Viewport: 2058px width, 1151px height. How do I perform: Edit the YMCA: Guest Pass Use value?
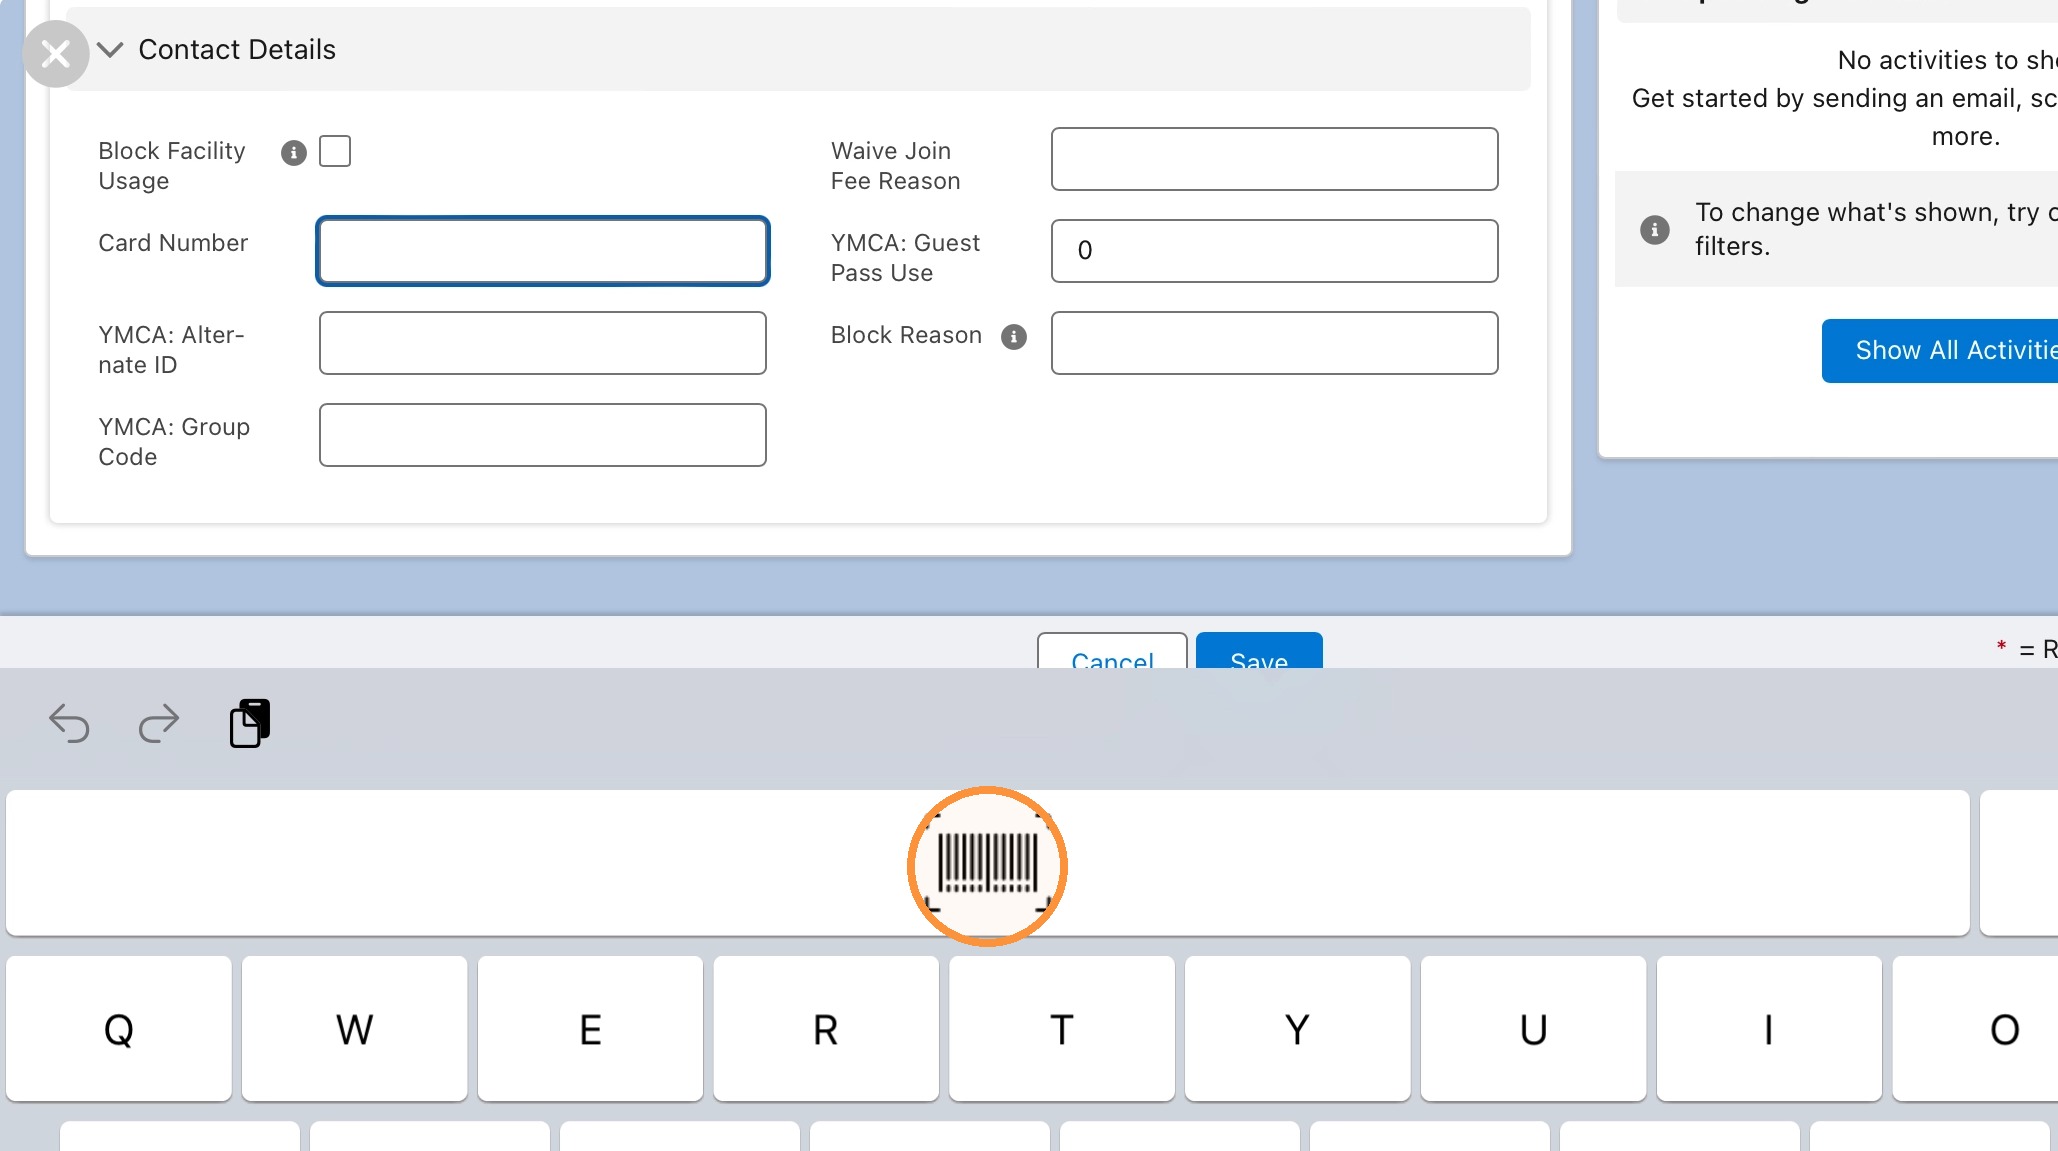(1275, 251)
